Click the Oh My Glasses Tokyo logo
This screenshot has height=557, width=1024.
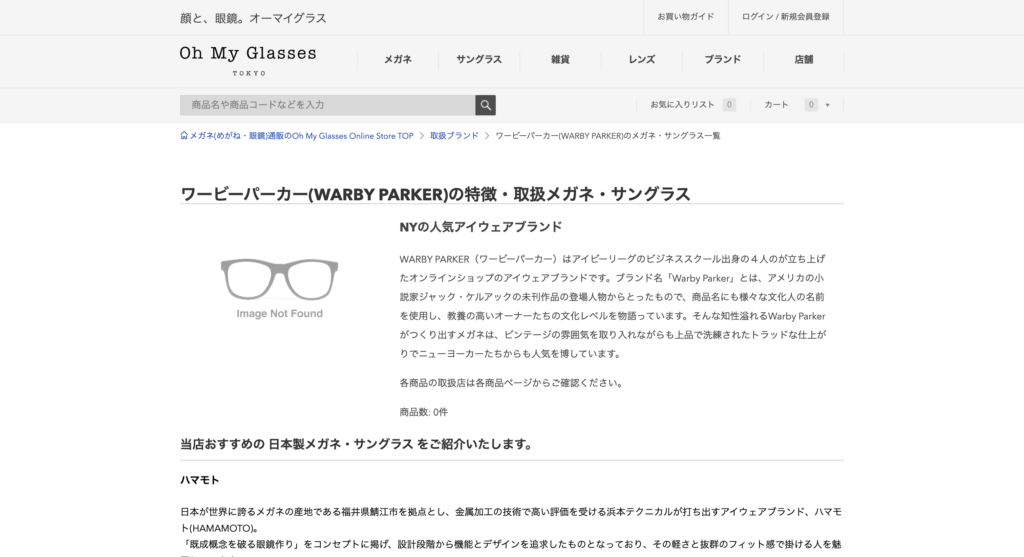tap(248, 61)
